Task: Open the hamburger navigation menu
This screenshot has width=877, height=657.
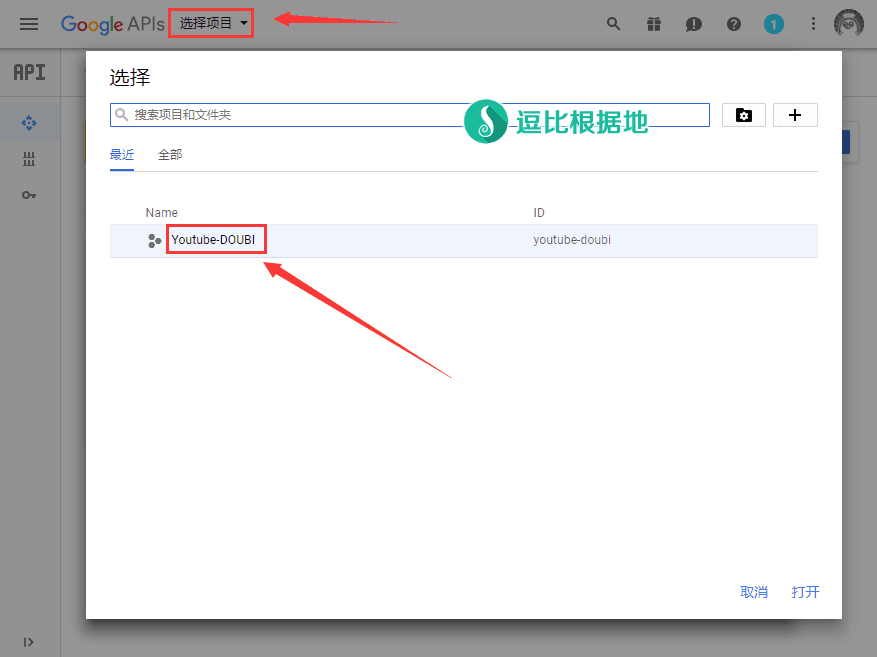Action: pos(29,24)
